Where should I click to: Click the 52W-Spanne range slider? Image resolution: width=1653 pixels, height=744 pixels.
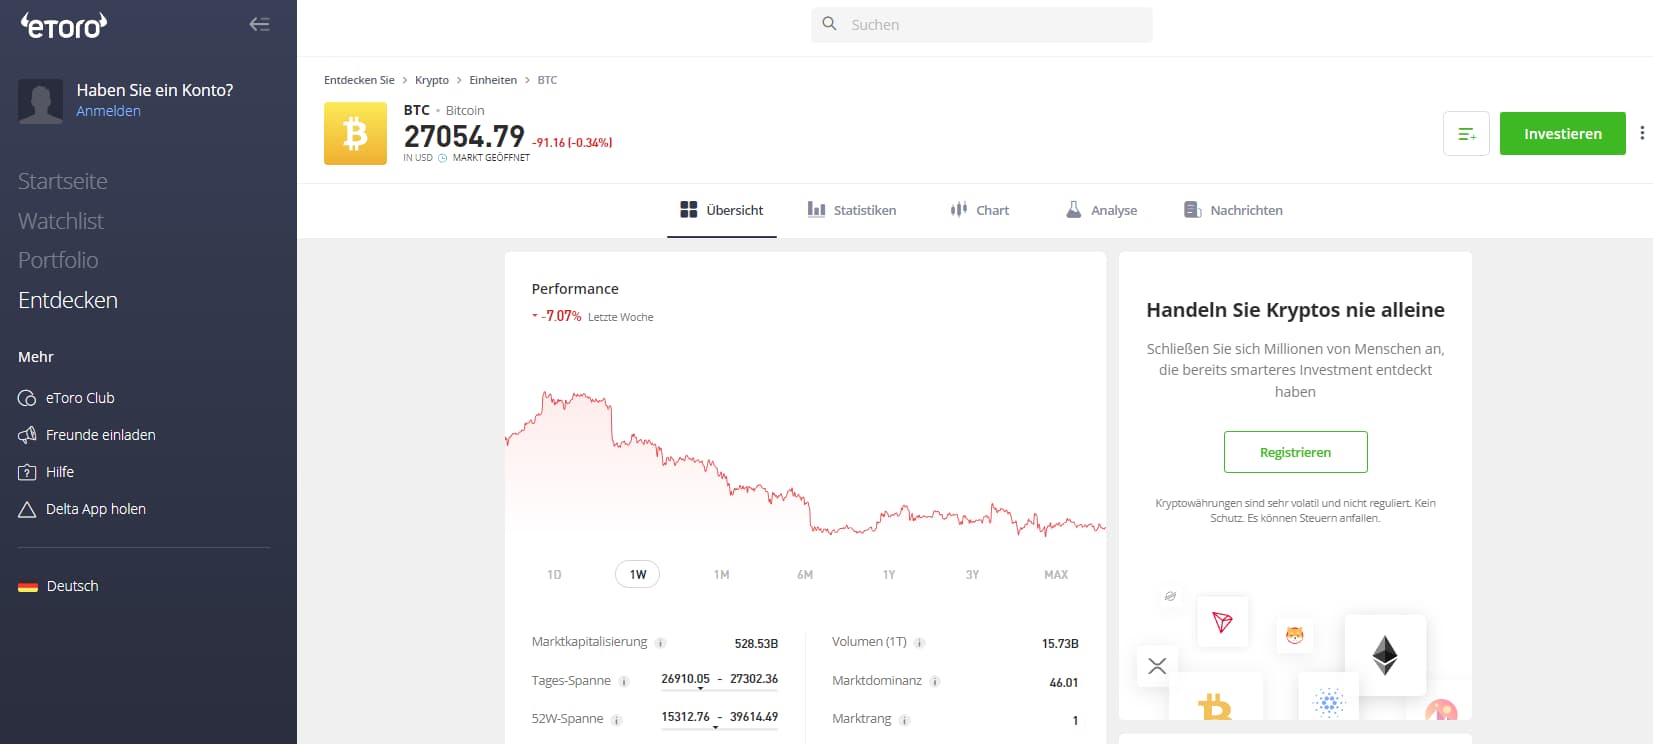click(719, 727)
